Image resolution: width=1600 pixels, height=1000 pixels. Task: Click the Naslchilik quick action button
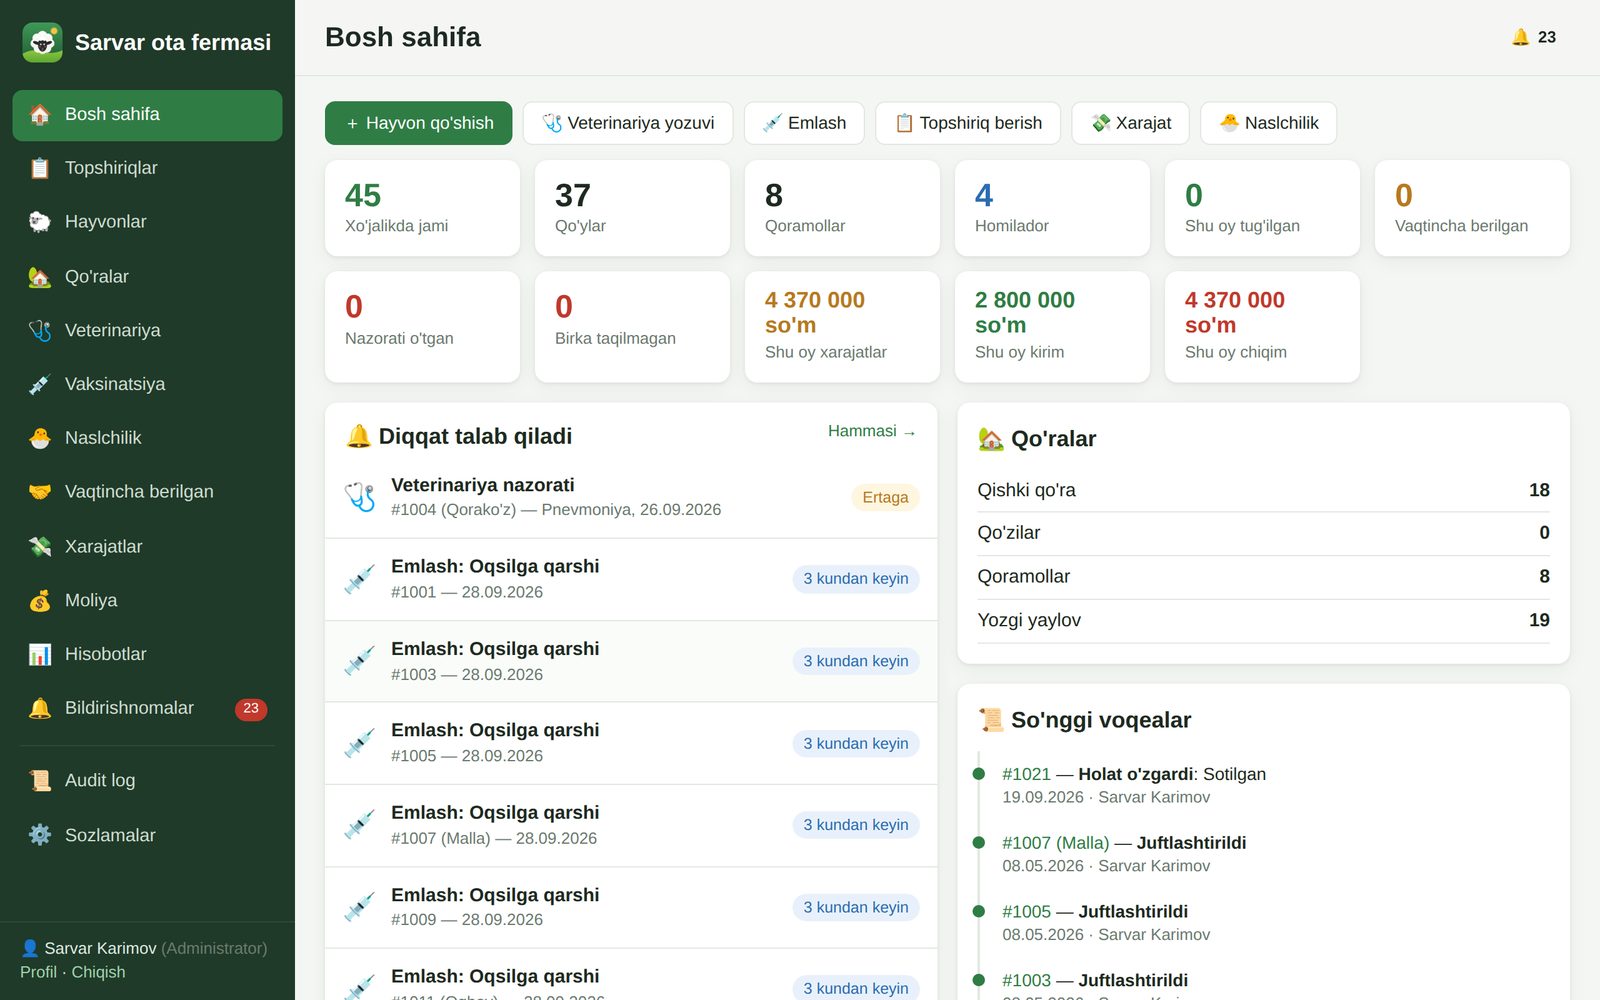click(x=1268, y=123)
